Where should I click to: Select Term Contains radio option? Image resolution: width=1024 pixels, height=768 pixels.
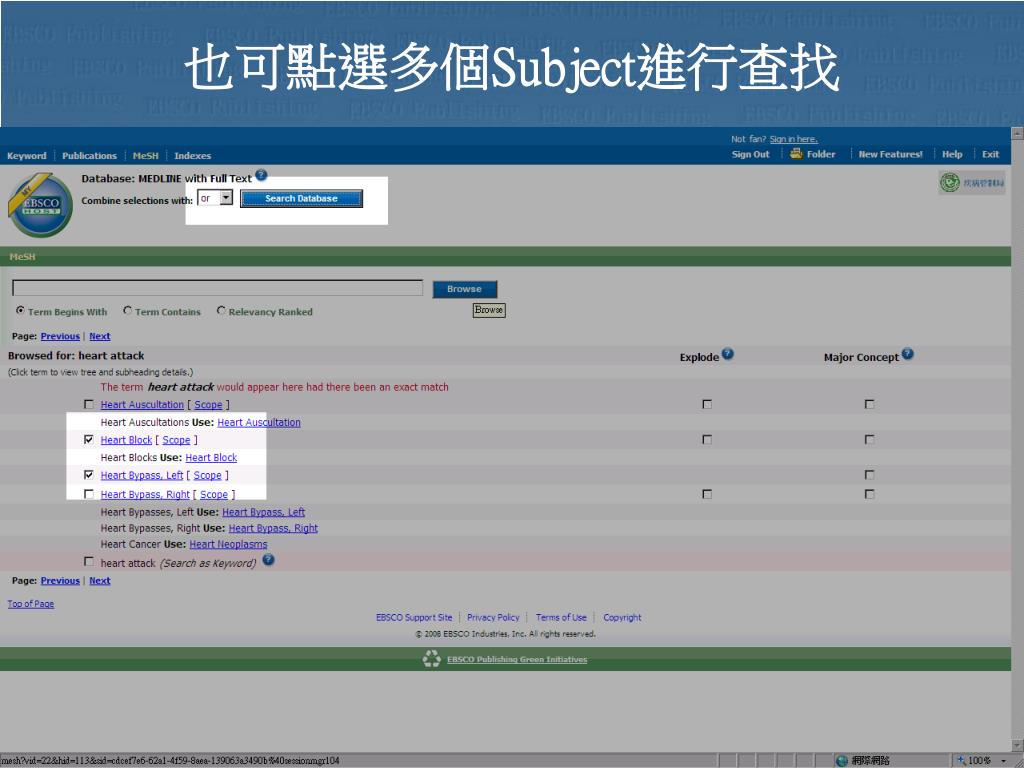coord(127,311)
